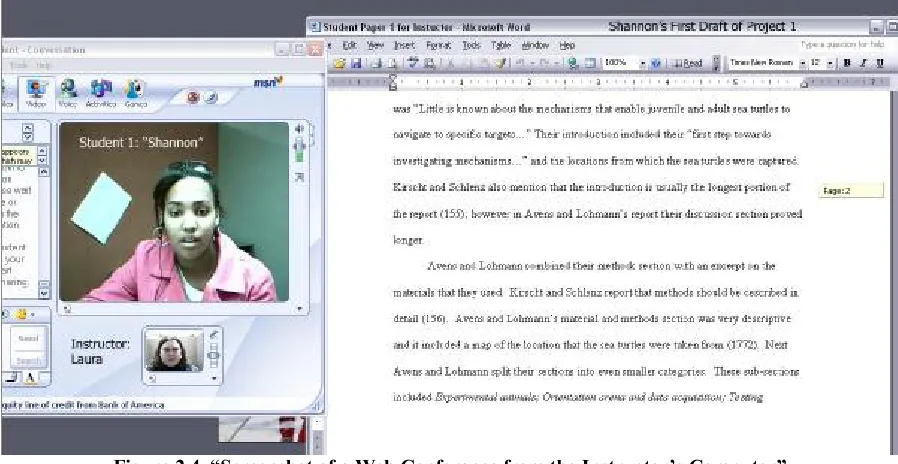Click the Tables and Borders icon

(589, 64)
